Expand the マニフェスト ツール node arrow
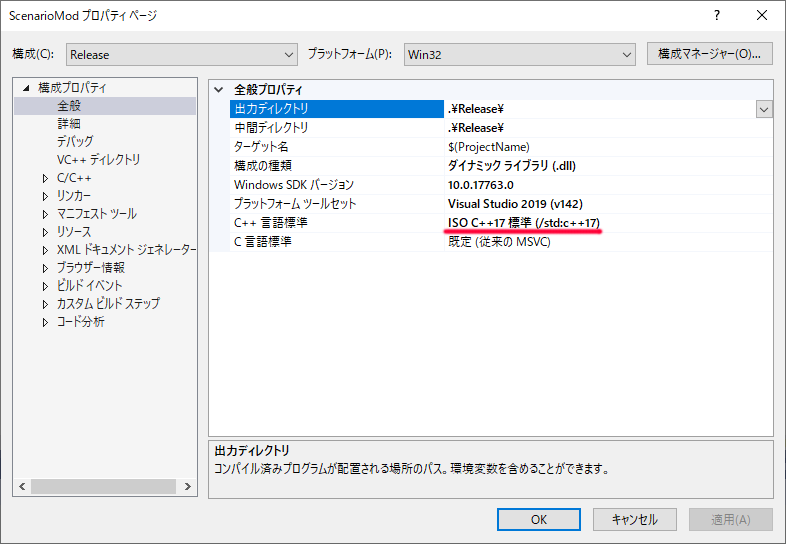Screen dimensions: 786x544 [45, 214]
